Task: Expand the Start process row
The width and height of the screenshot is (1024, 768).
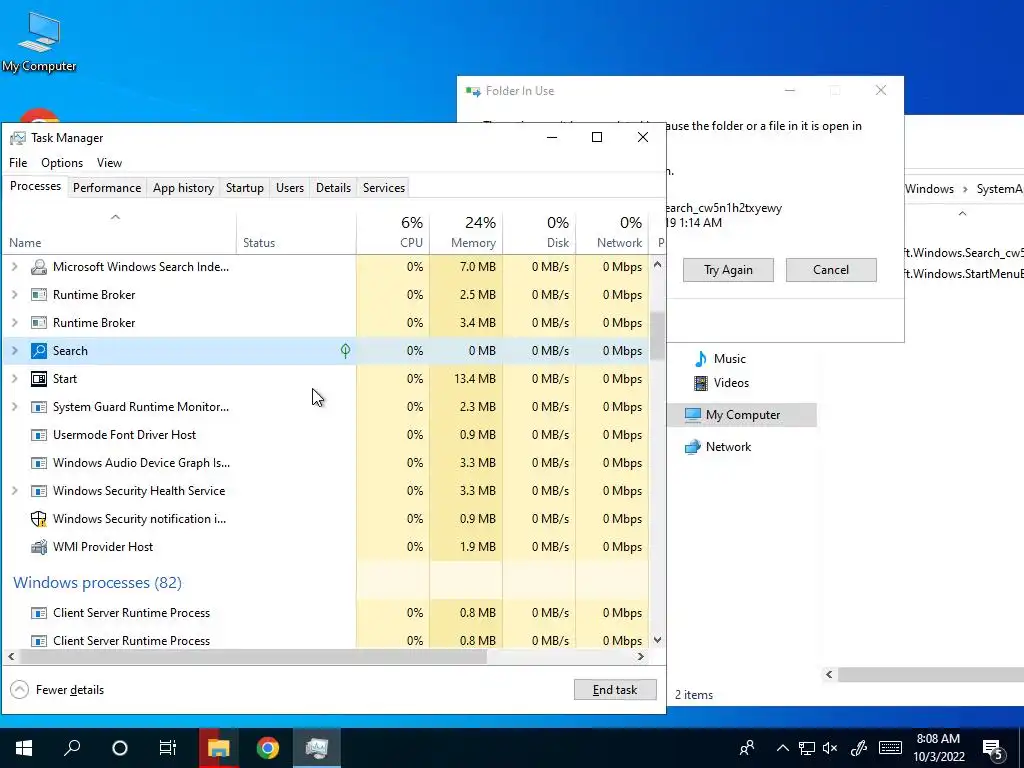Action: pyautogui.click(x=15, y=379)
